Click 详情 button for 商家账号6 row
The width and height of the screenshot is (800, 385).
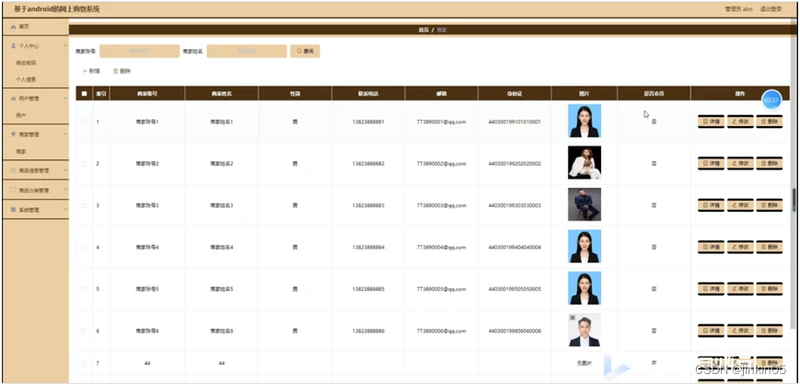[711, 331]
